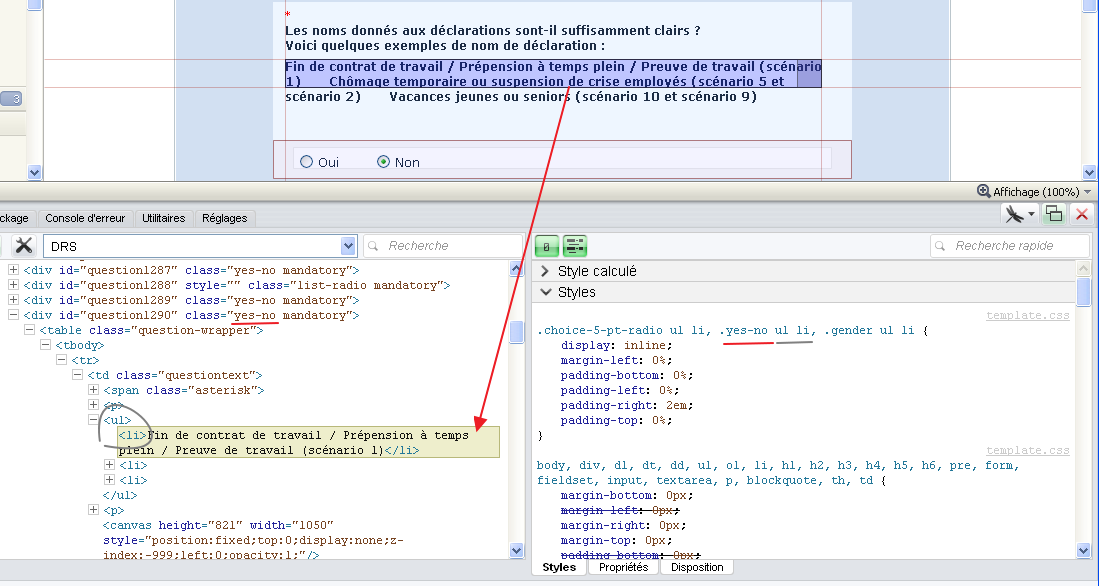Click the crossed tools icon beside DRS
1099x586 pixels.
[23, 246]
